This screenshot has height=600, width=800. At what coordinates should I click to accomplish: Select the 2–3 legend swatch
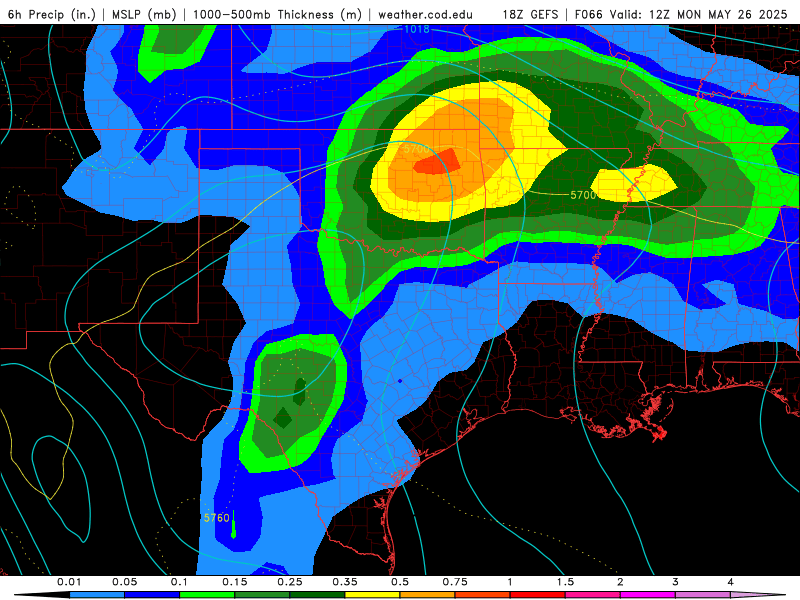[x=648, y=594]
